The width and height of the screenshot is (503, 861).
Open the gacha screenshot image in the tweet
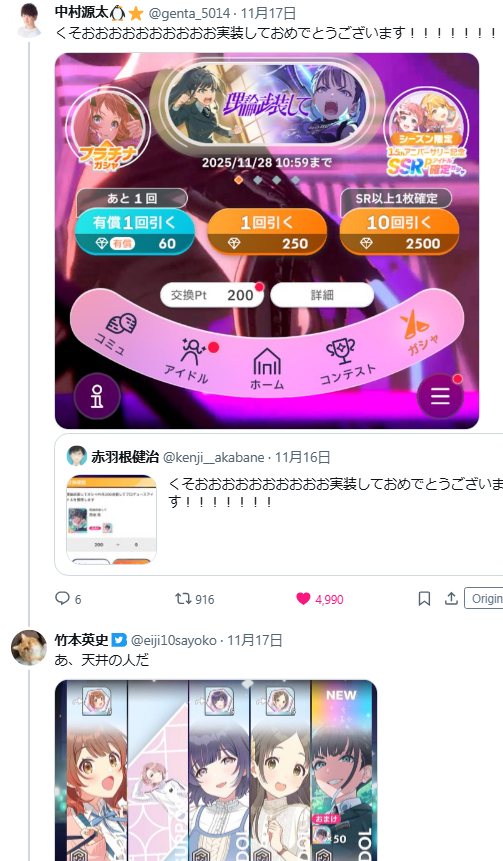click(267, 241)
